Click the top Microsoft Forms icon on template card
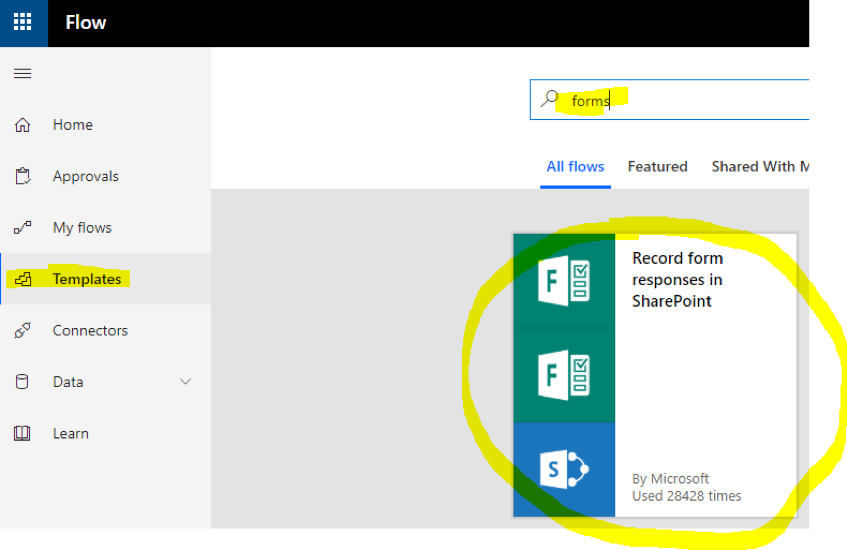This screenshot has width=847, height=550. click(564, 281)
